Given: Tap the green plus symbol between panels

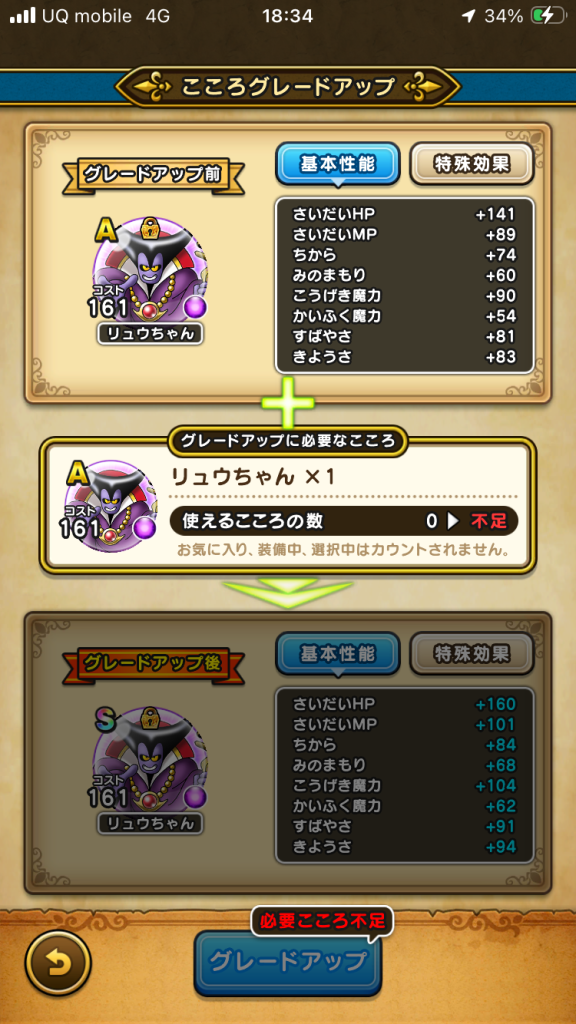Looking at the screenshot, I should pyautogui.click(x=287, y=402).
